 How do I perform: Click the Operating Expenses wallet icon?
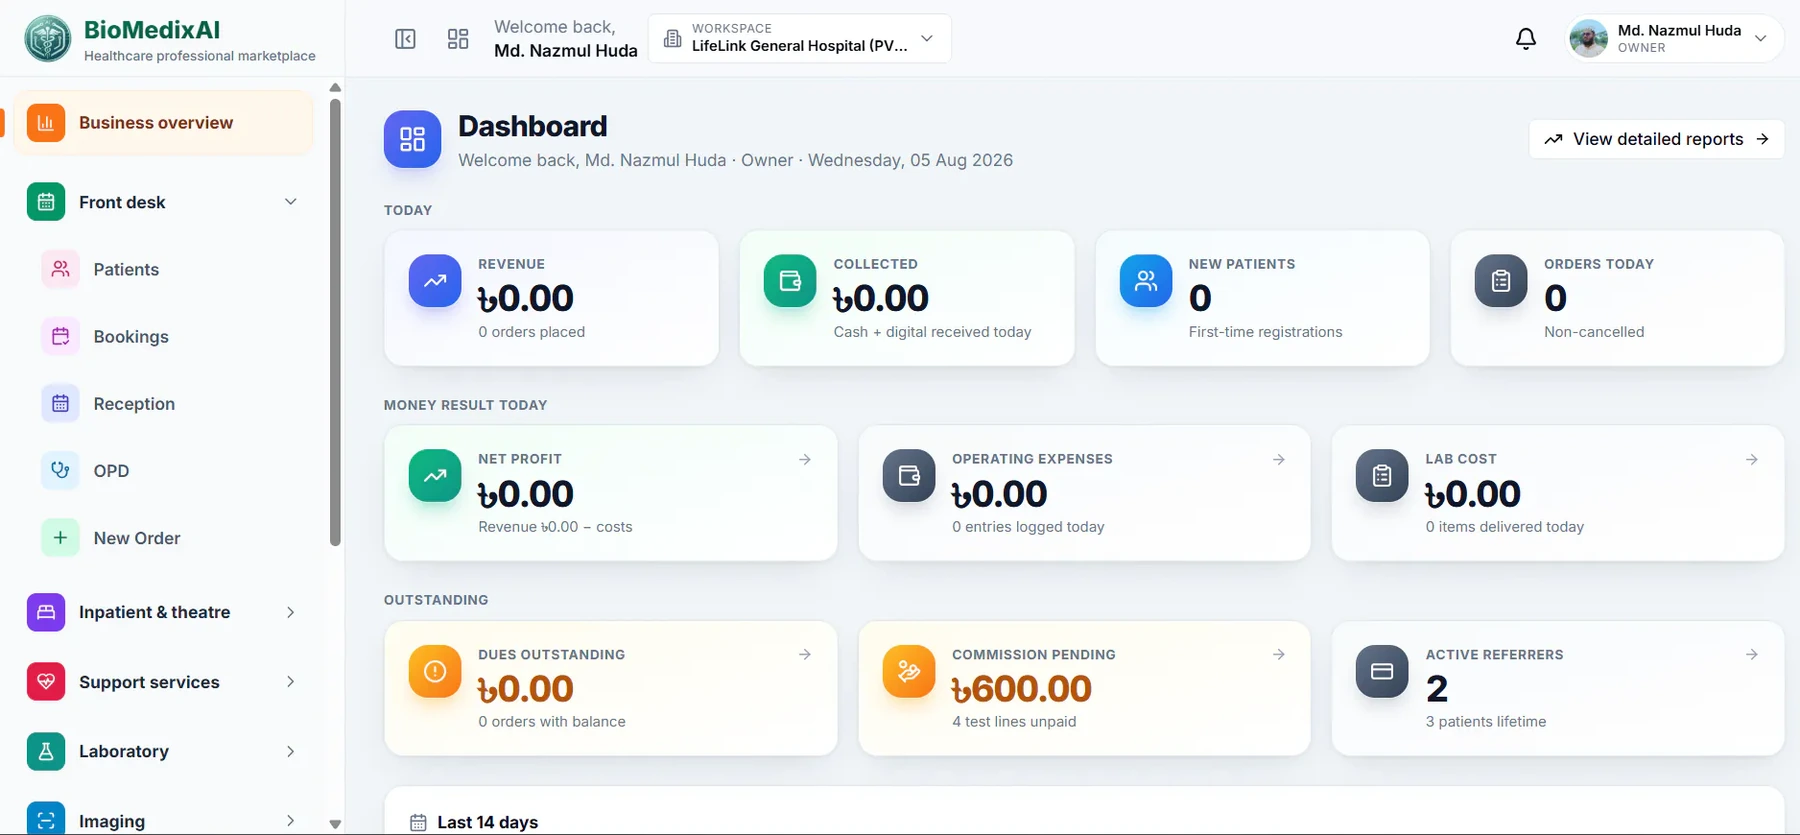point(909,476)
